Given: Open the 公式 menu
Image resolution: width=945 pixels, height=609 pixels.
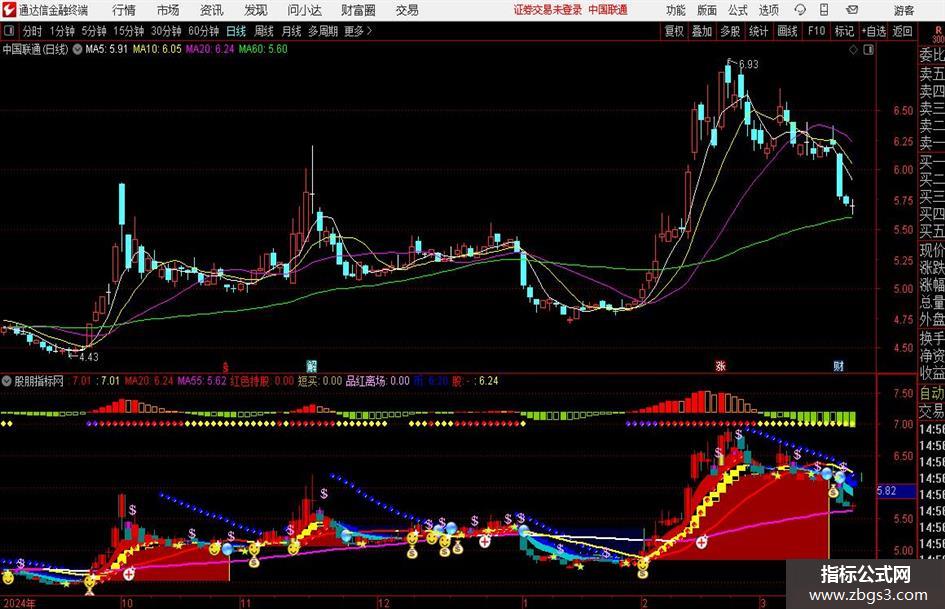Looking at the screenshot, I should pyautogui.click(x=738, y=10).
